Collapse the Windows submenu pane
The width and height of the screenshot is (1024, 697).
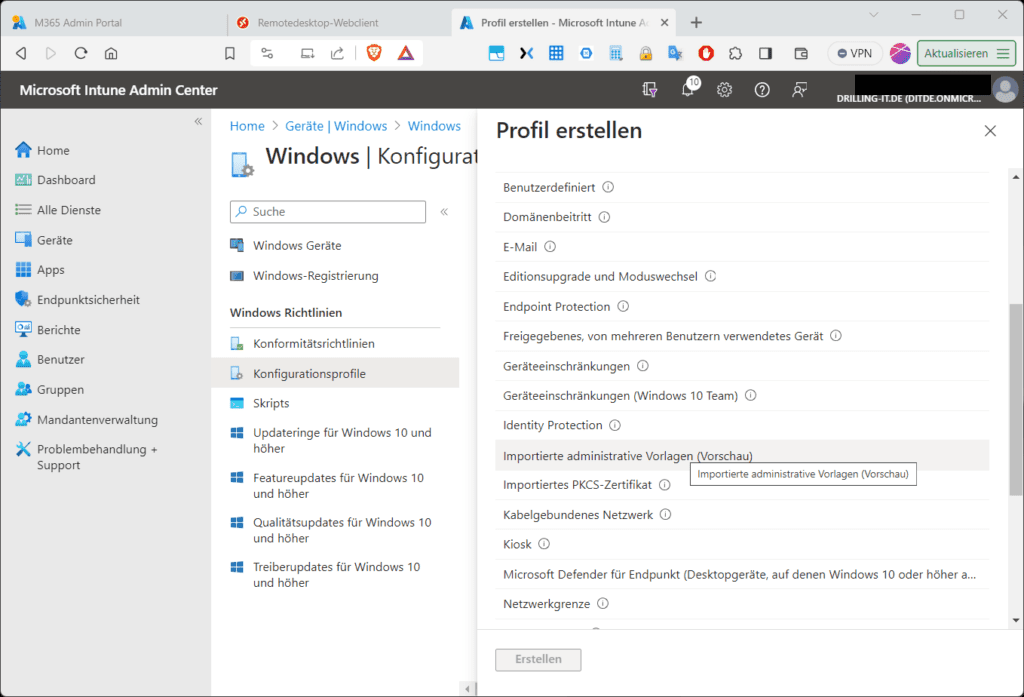(x=444, y=212)
